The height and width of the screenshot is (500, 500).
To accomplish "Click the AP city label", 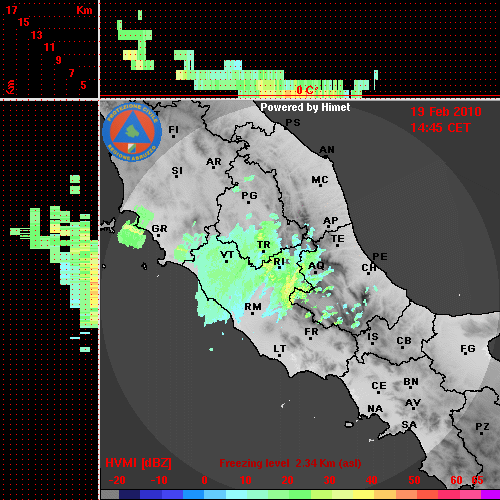I will click(331, 221).
